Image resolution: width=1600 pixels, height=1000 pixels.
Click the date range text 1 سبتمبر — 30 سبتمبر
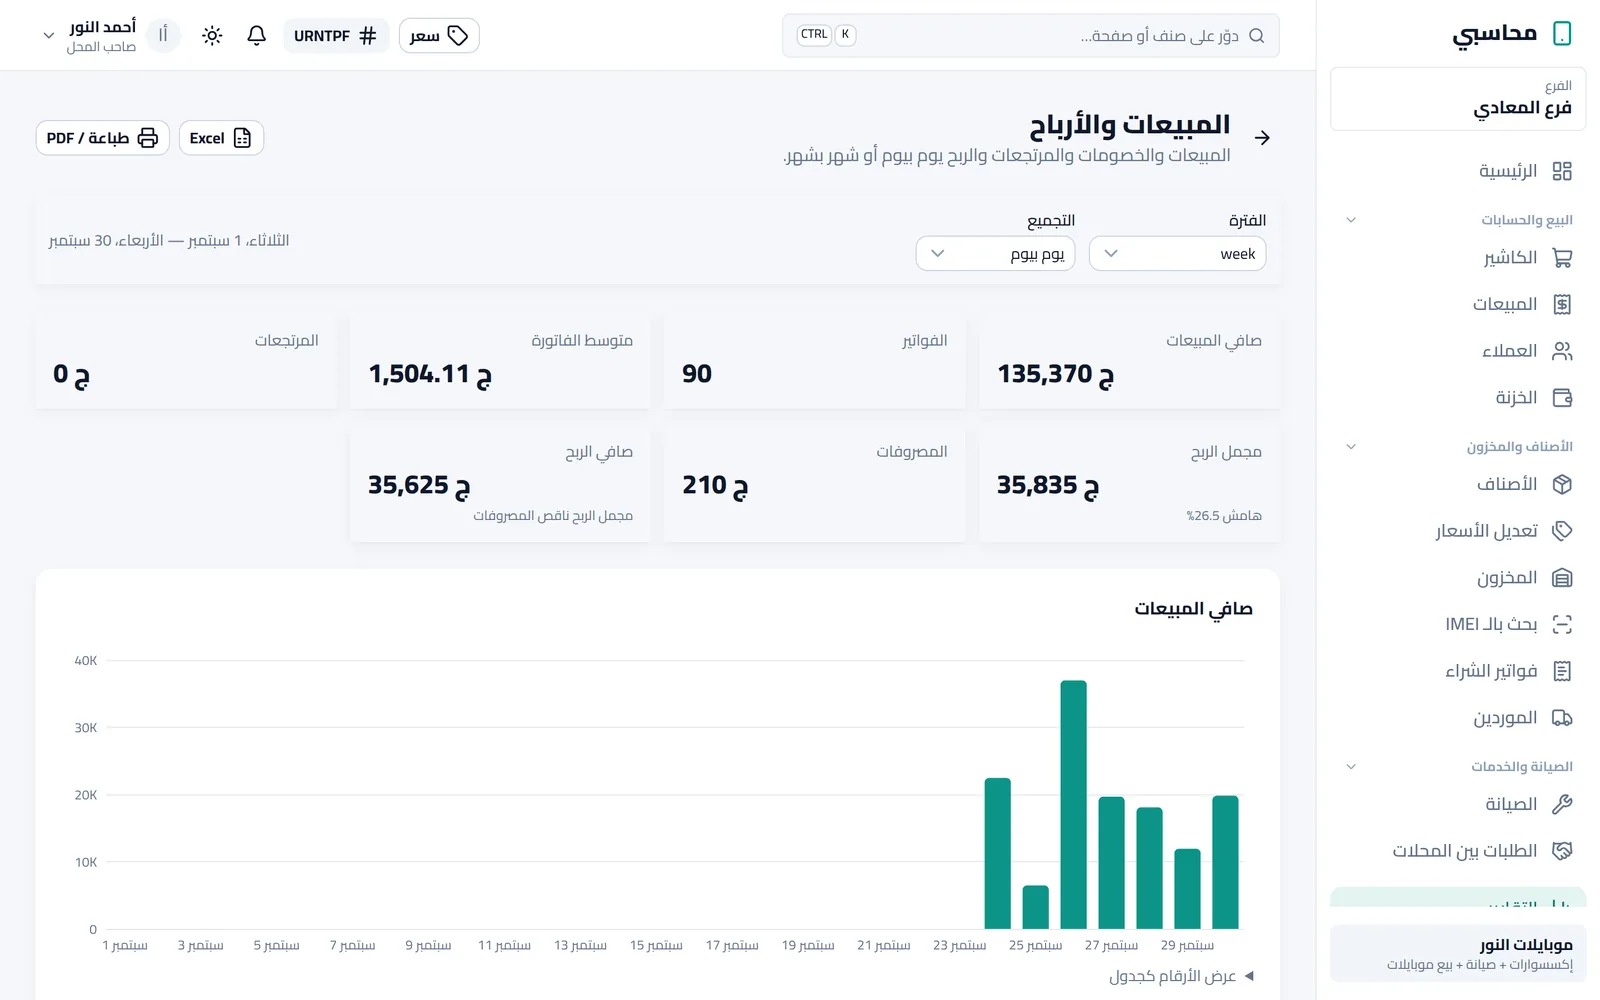[x=169, y=241]
